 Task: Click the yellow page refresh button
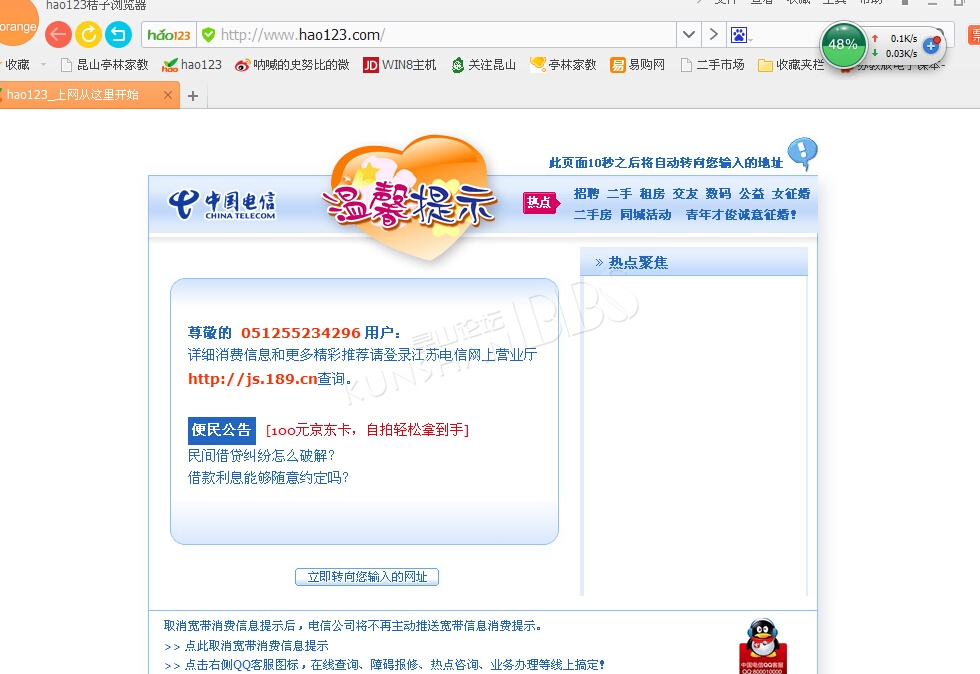click(x=88, y=35)
